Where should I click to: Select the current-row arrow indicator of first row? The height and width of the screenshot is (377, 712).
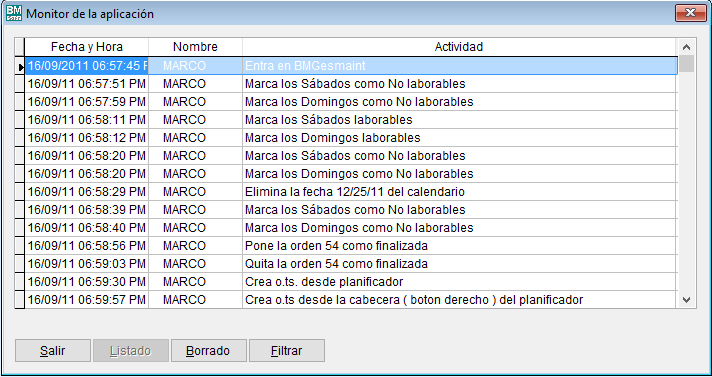[20, 66]
